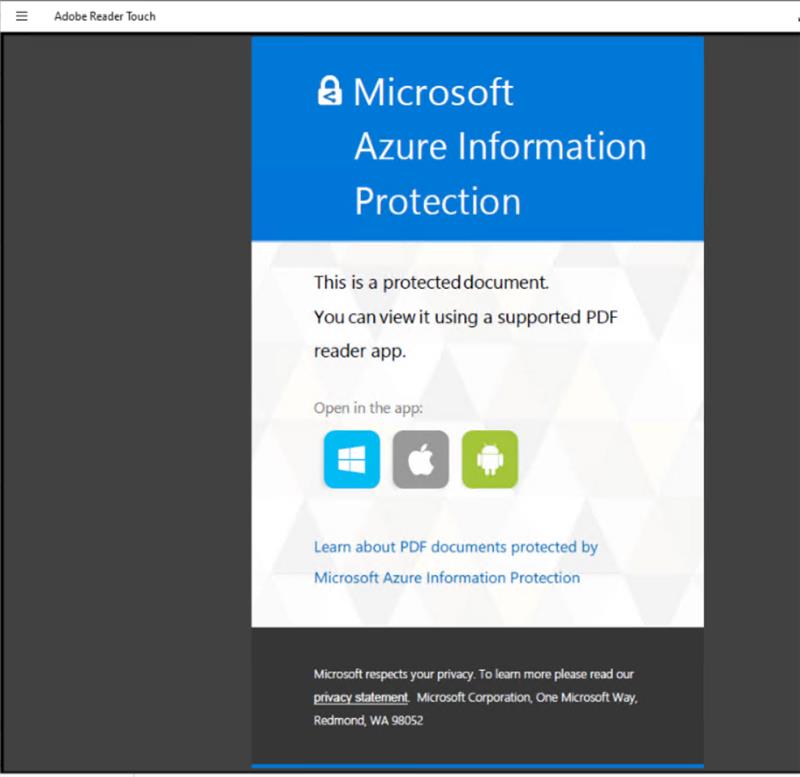Click the padlock icon beside Microsoft heading
Screen dimensions: 800x777
pyautogui.click(x=329, y=91)
